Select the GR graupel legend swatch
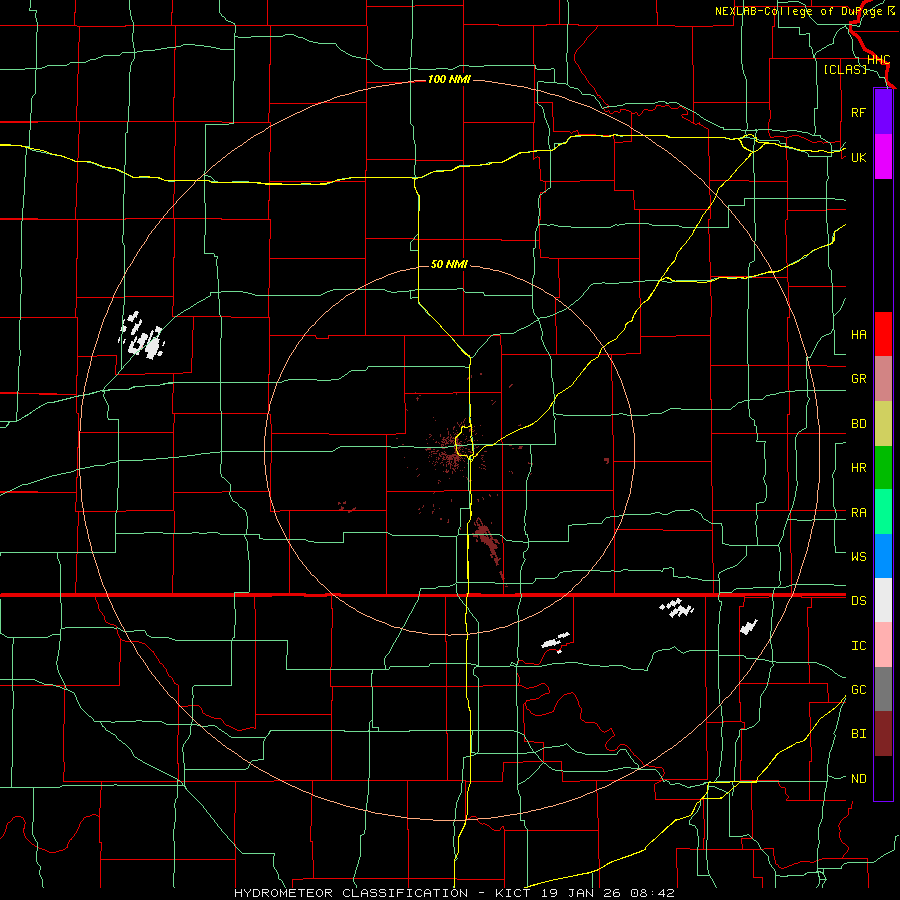Screen dimensions: 900x900 883,378
